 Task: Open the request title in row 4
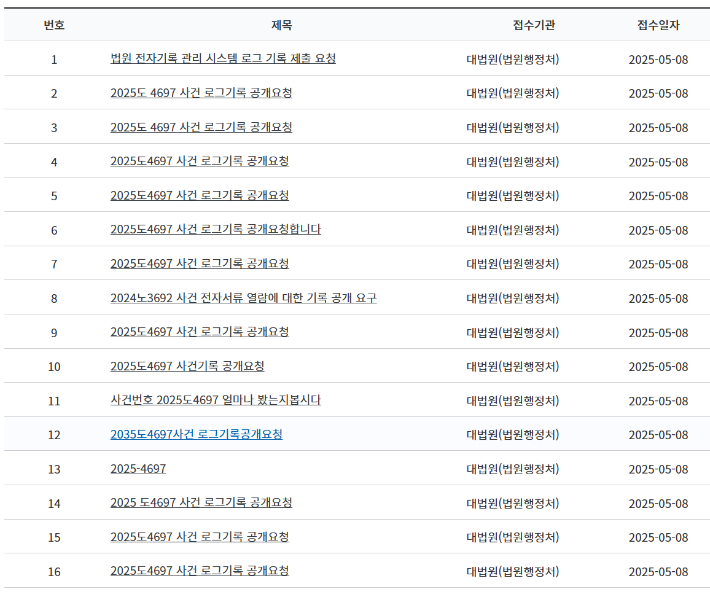click(x=199, y=161)
